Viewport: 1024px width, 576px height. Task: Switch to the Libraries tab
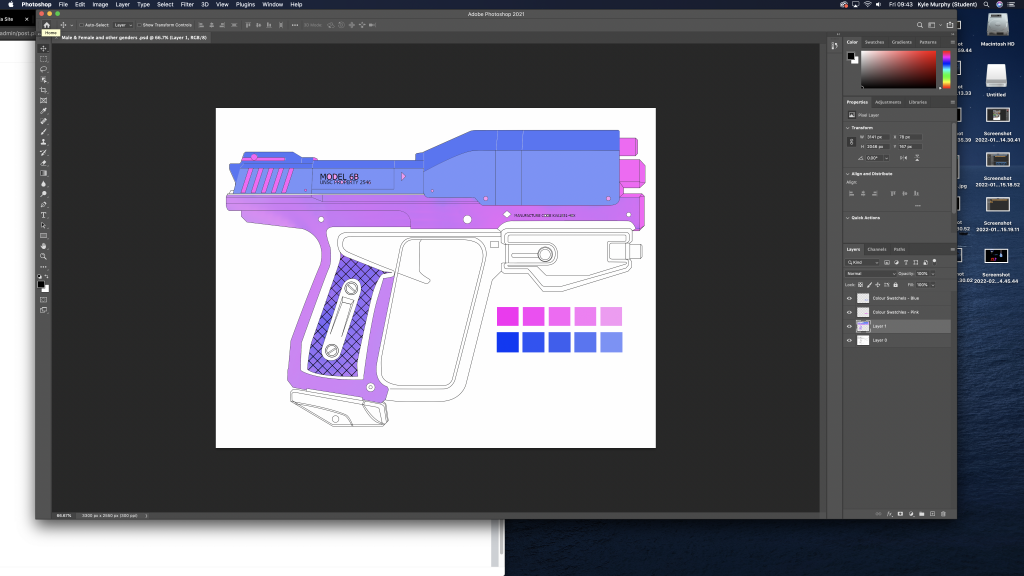918,102
